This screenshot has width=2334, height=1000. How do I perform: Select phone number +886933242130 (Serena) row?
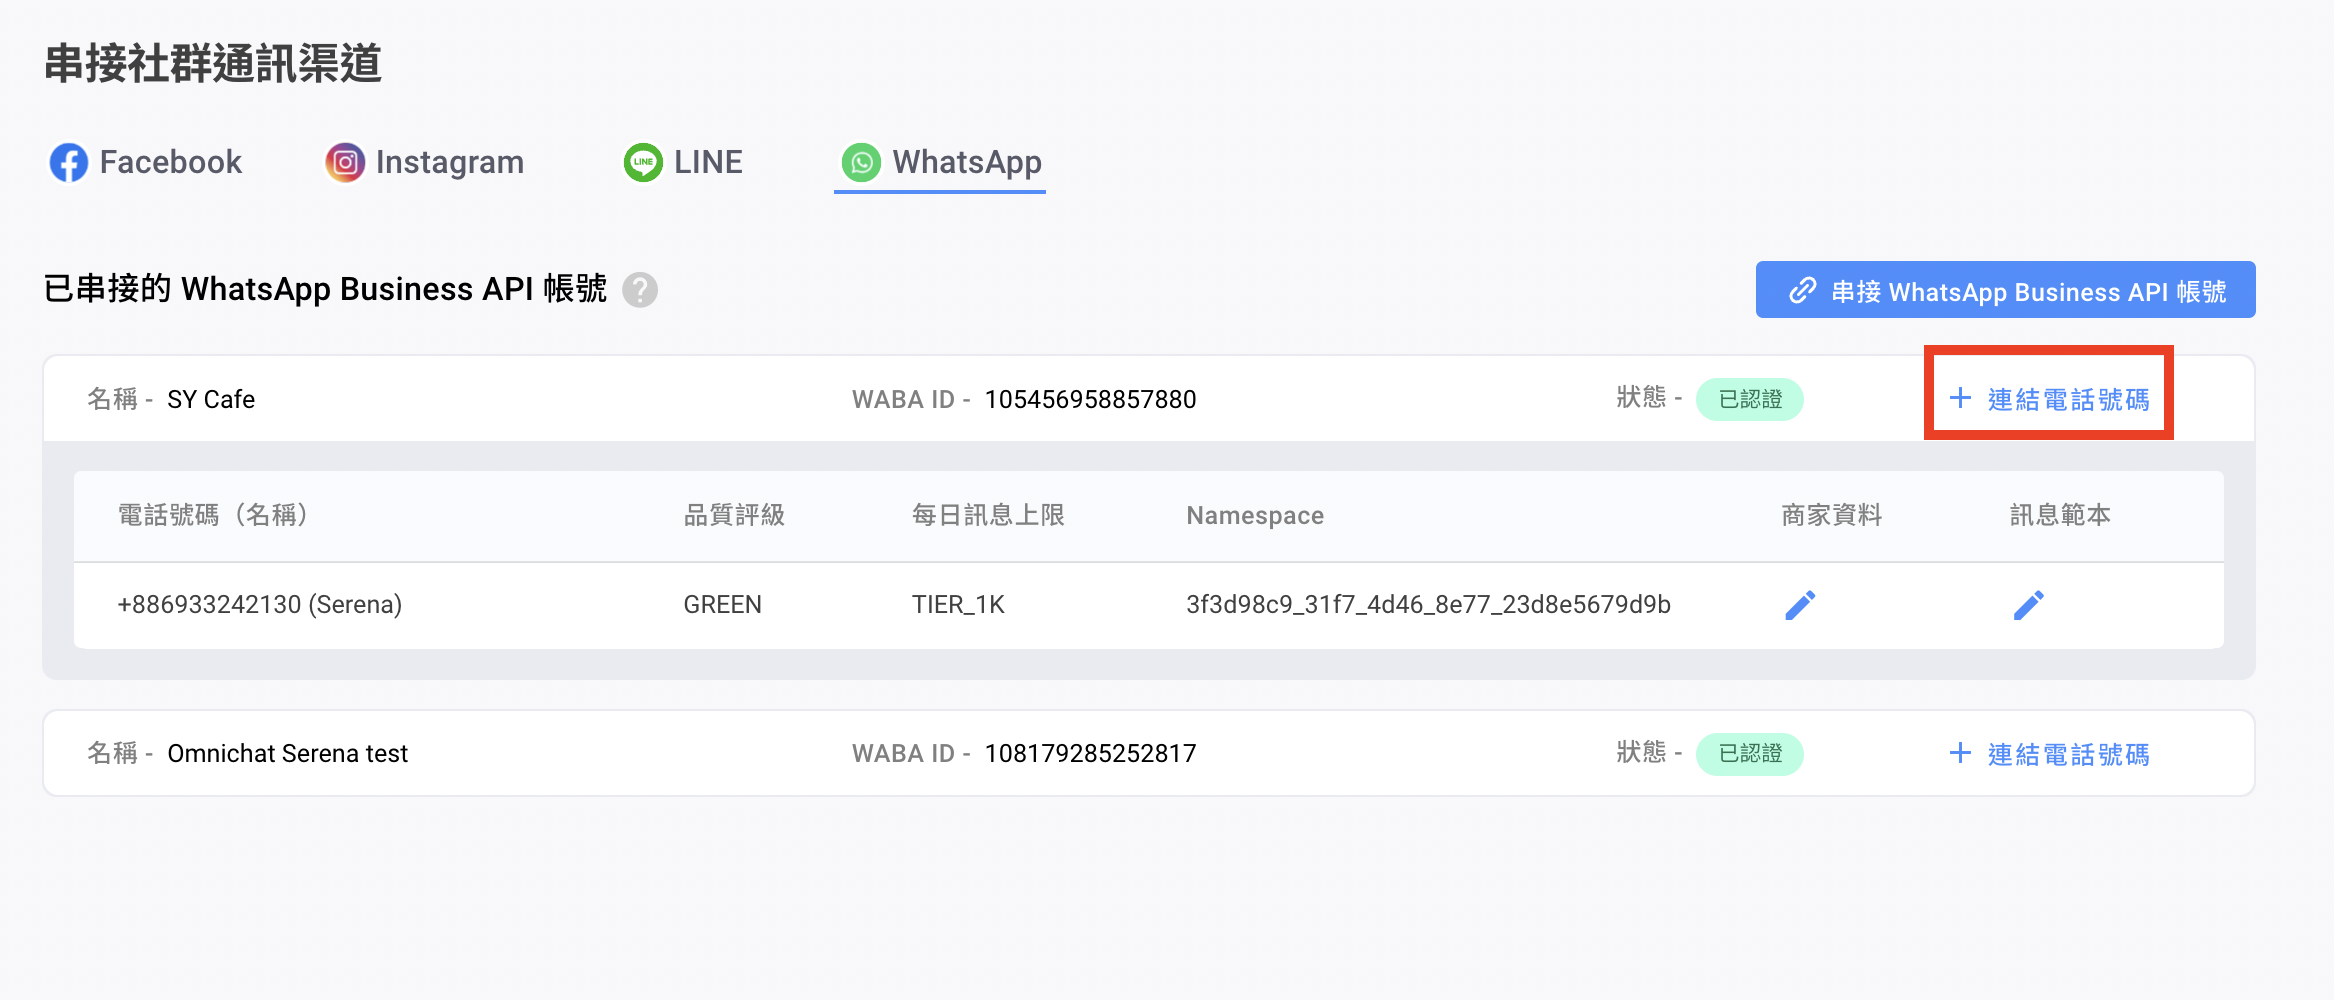coord(260,605)
